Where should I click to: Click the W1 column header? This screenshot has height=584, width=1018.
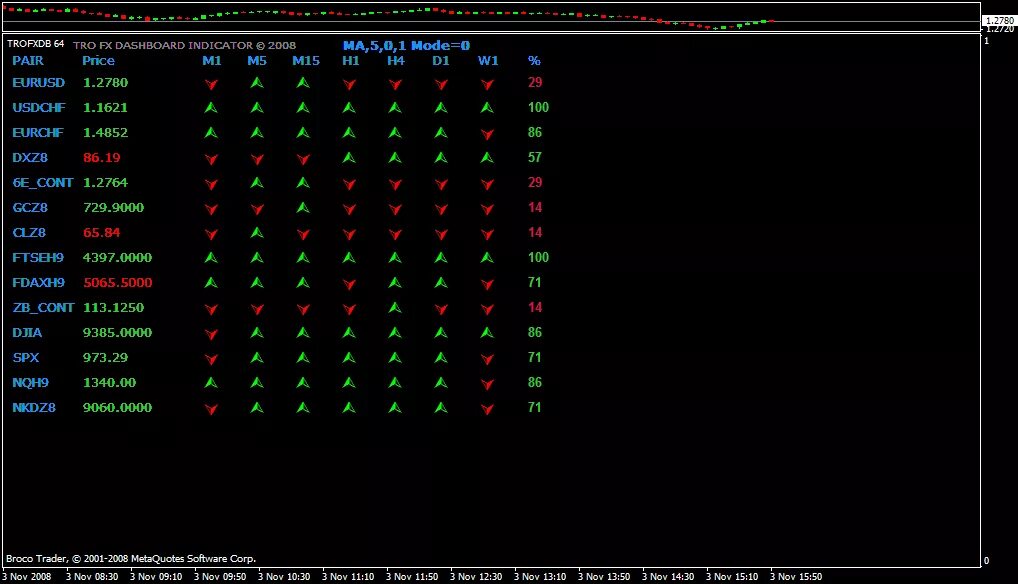tap(488, 60)
